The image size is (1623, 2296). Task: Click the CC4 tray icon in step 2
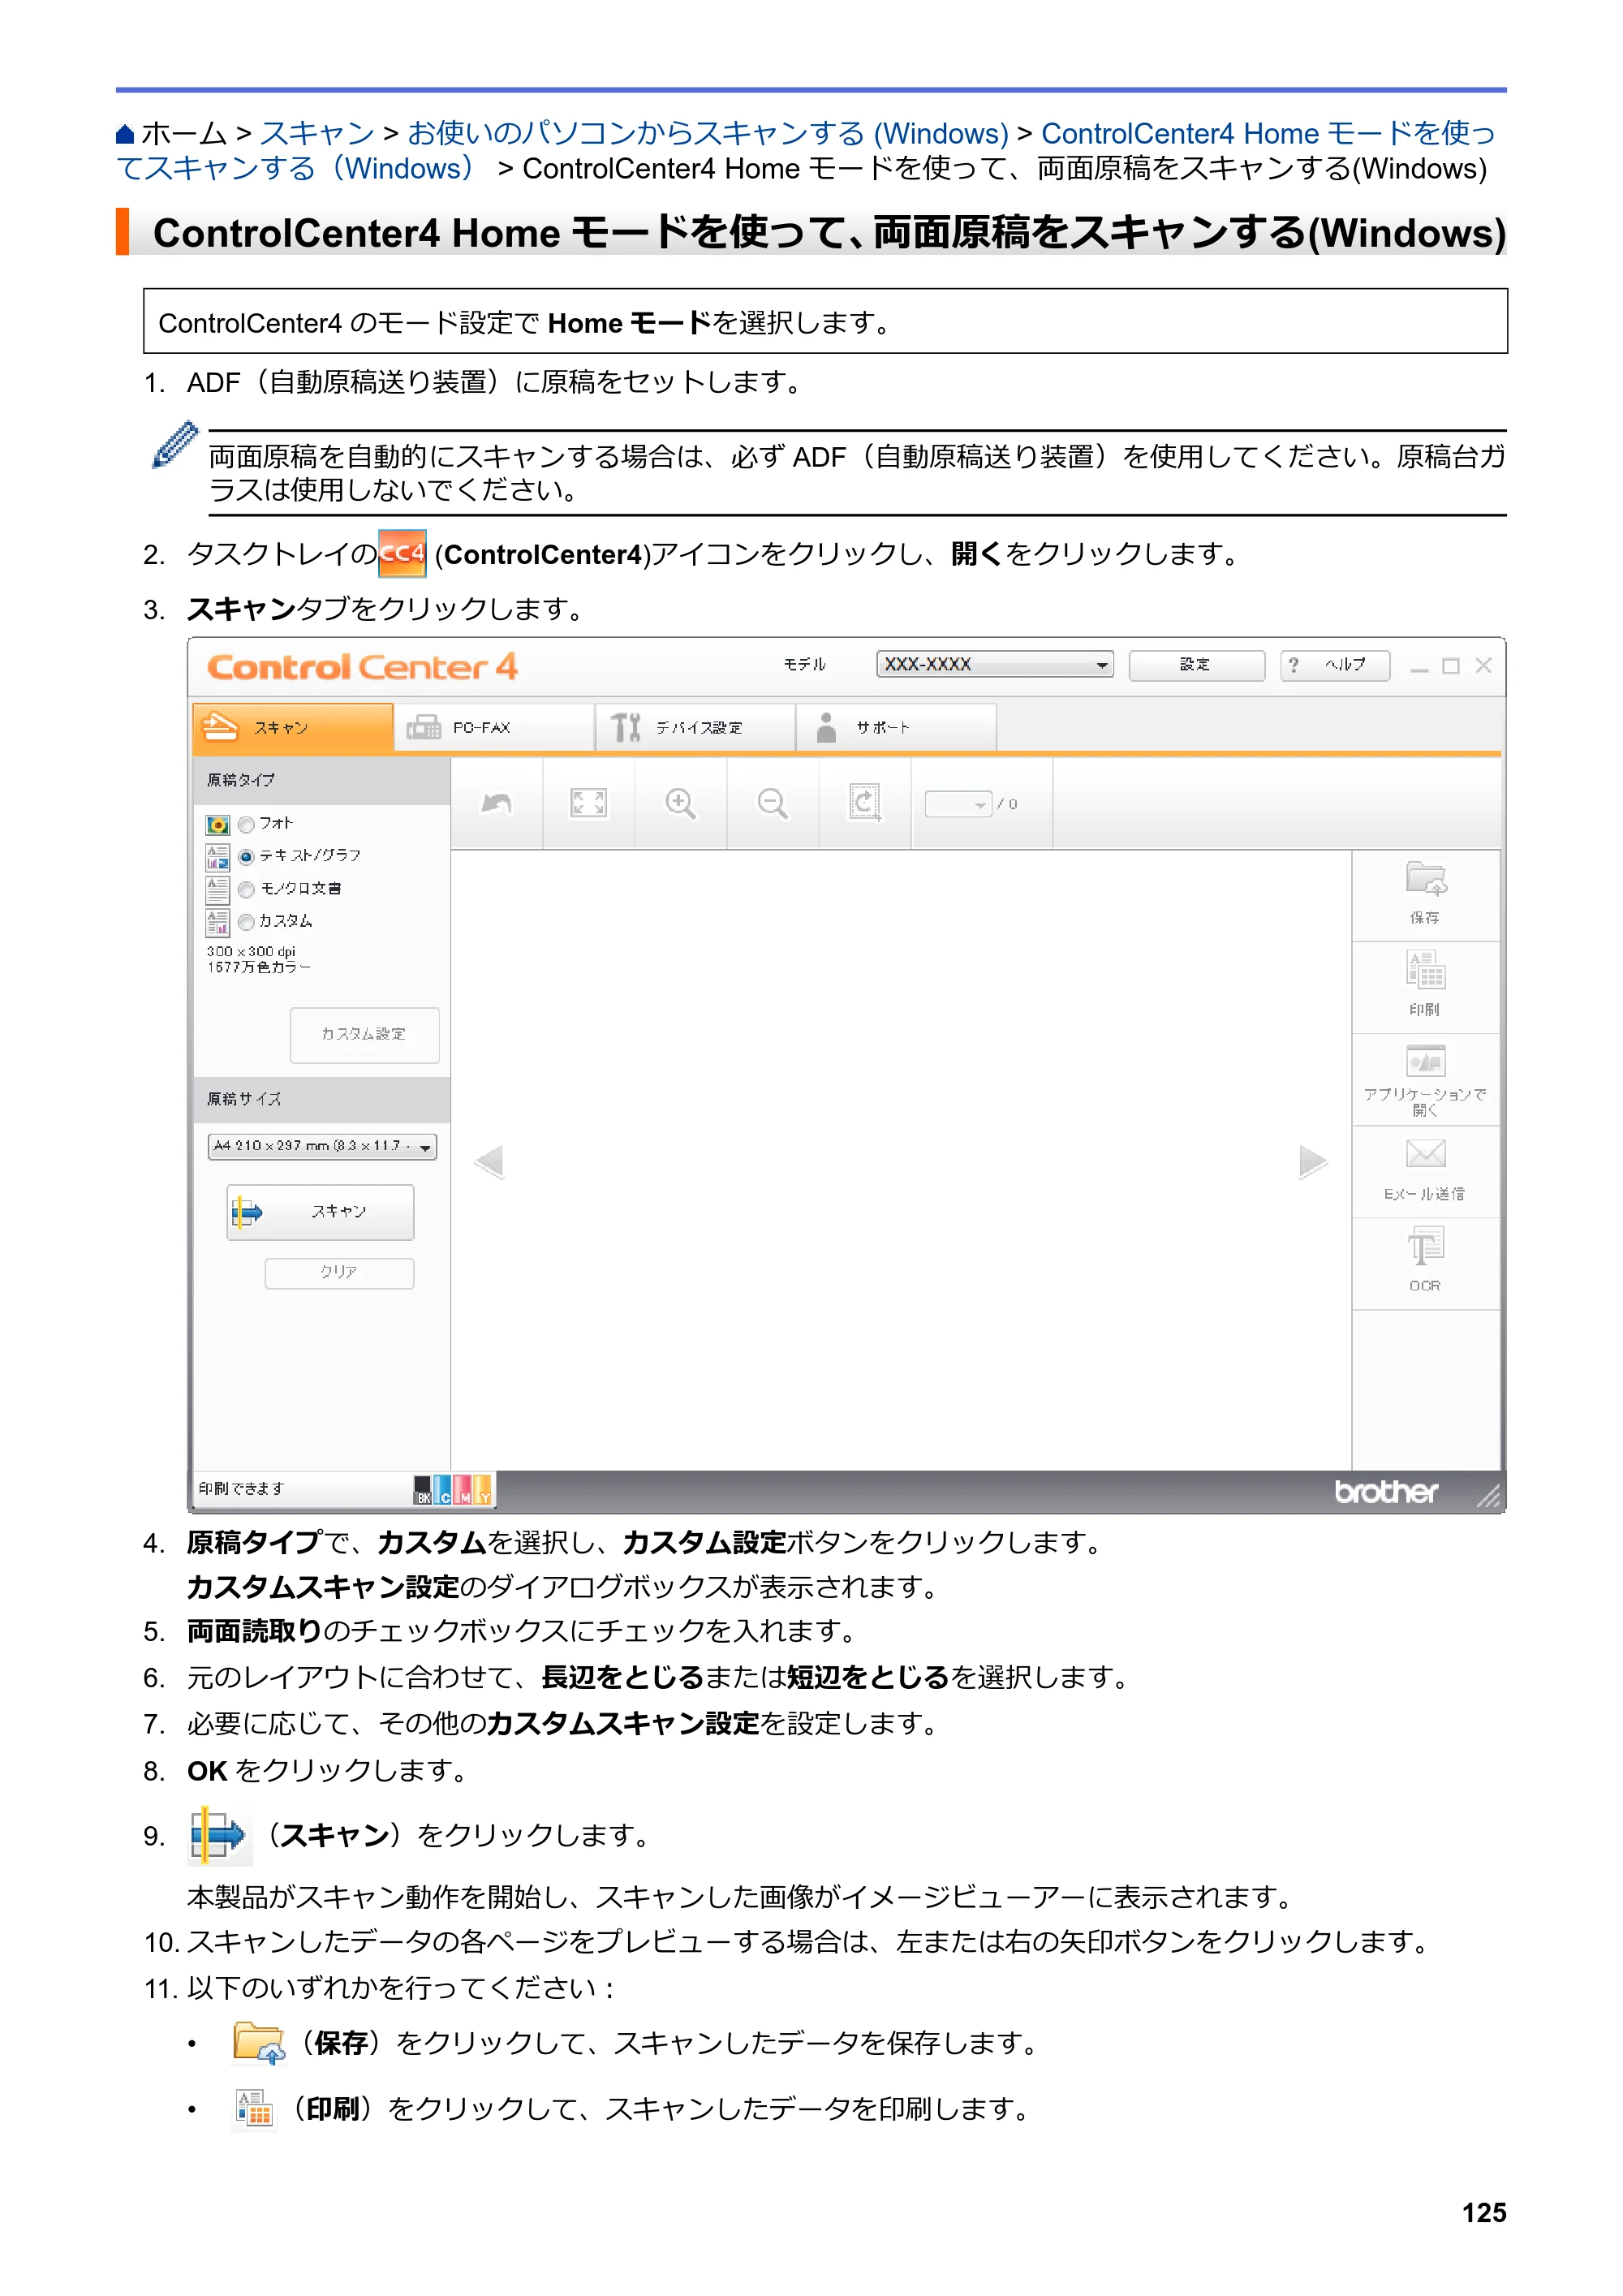click(402, 554)
